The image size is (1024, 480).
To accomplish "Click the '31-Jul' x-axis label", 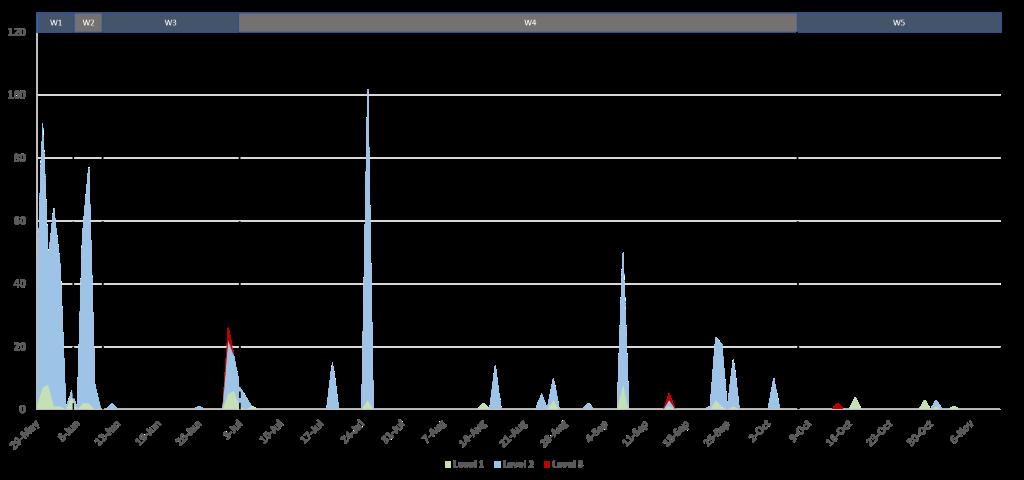I will [392, 431].
